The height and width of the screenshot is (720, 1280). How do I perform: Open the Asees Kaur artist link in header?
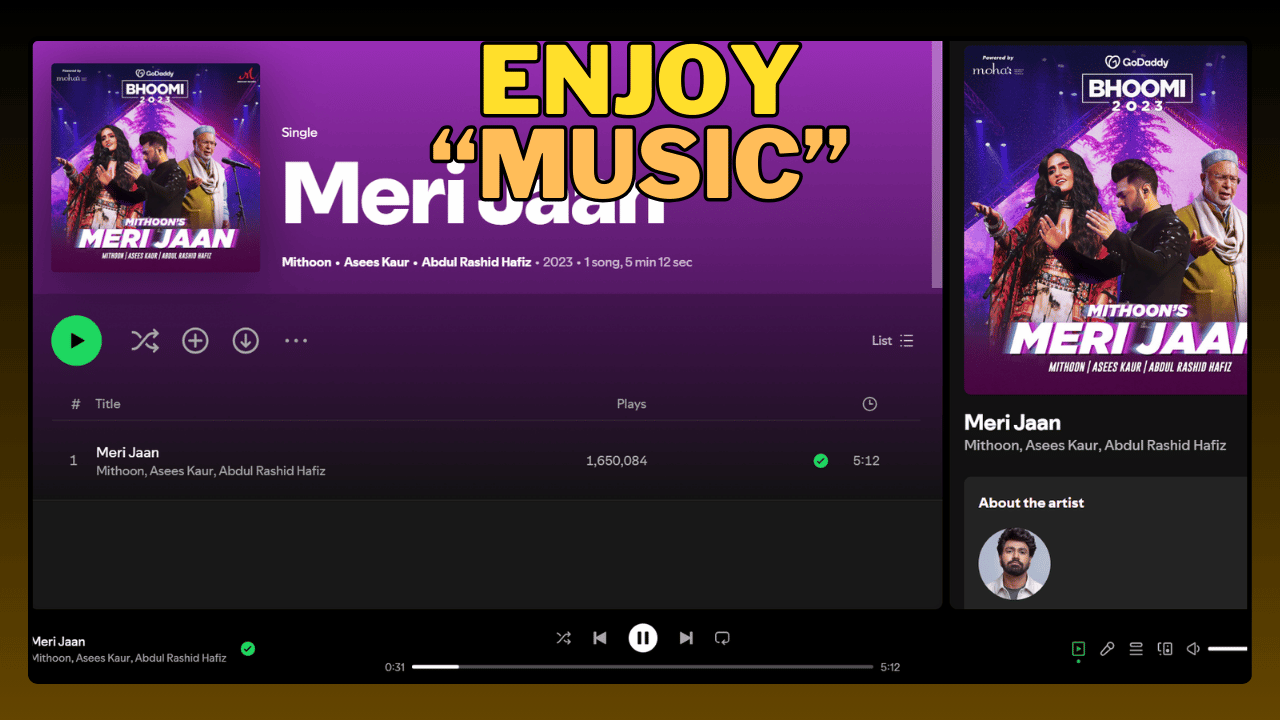[377, 262]
